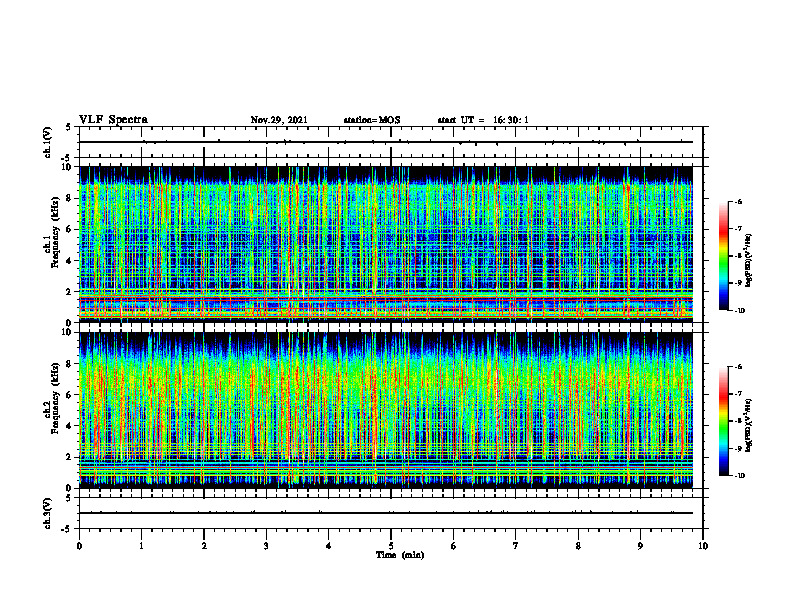This screenshot has width=792, height=612.
Task: Click the "-7" tick on ch.2 colorbar
Action: click(x=738, y=394)
